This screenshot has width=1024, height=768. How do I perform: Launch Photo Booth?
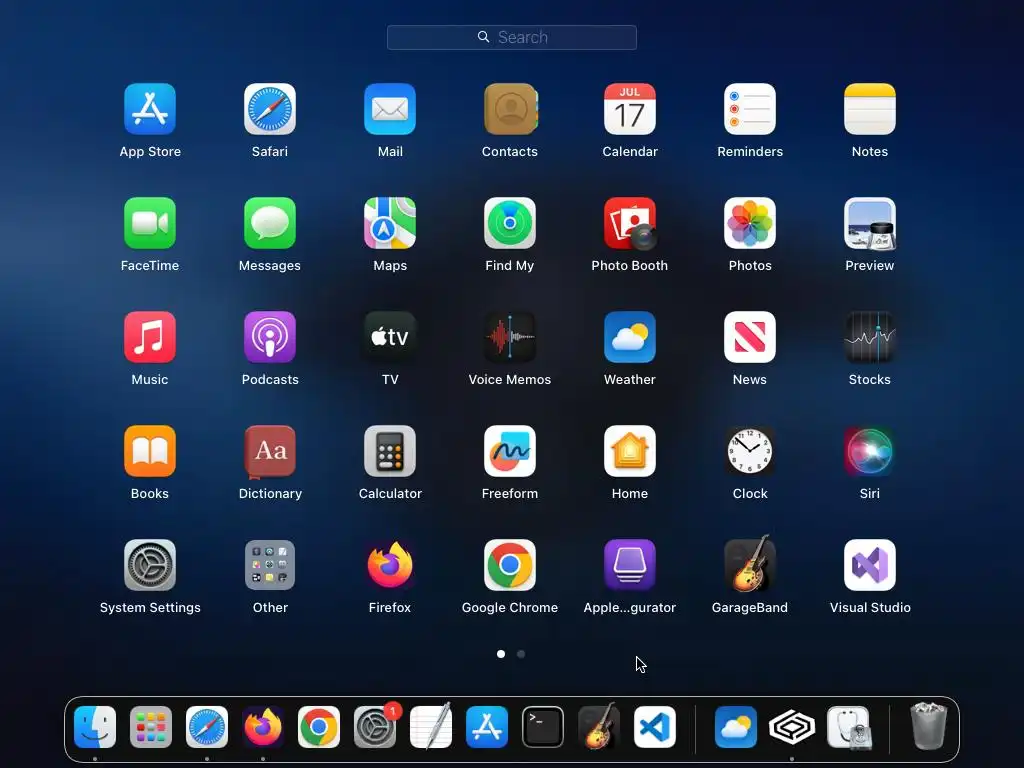pos(630,223)
